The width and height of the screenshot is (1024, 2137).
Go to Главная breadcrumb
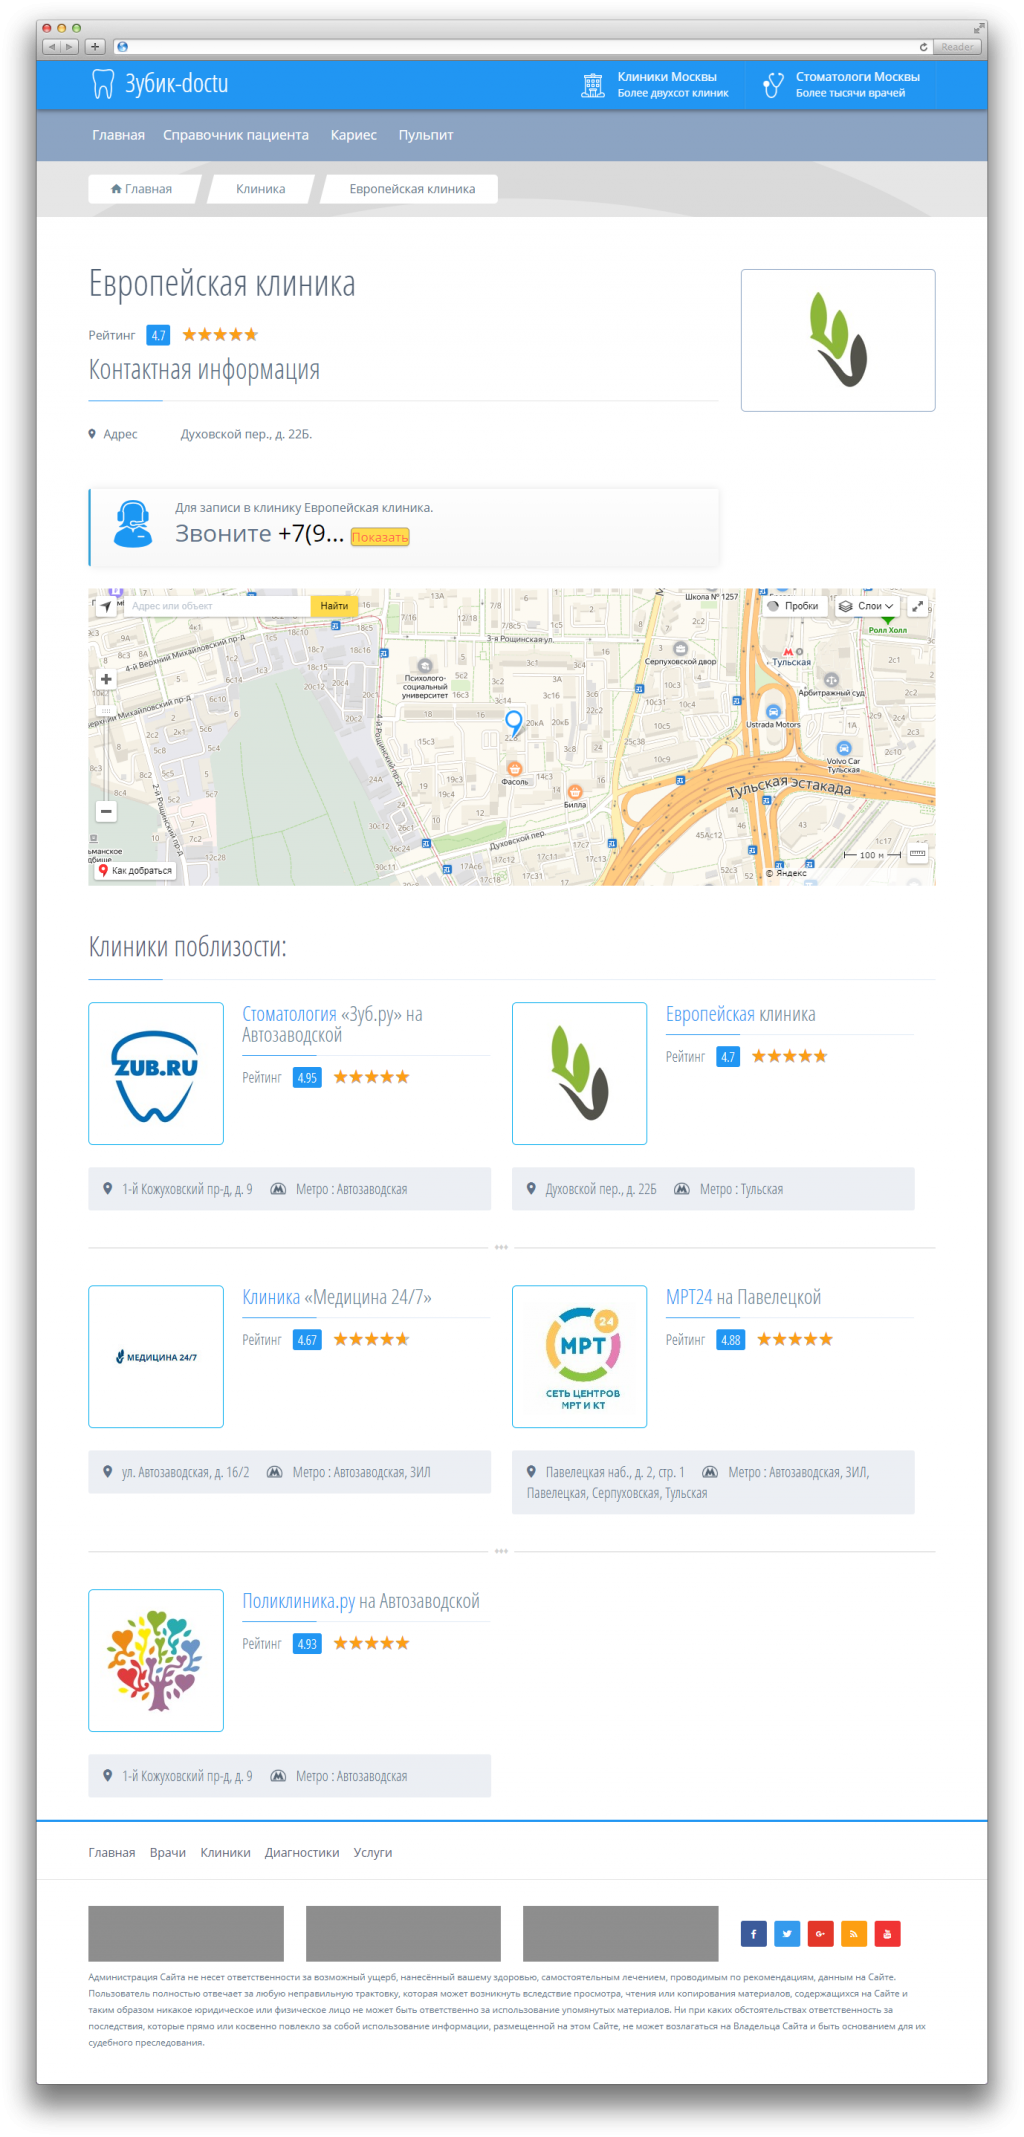coord(142,189)
